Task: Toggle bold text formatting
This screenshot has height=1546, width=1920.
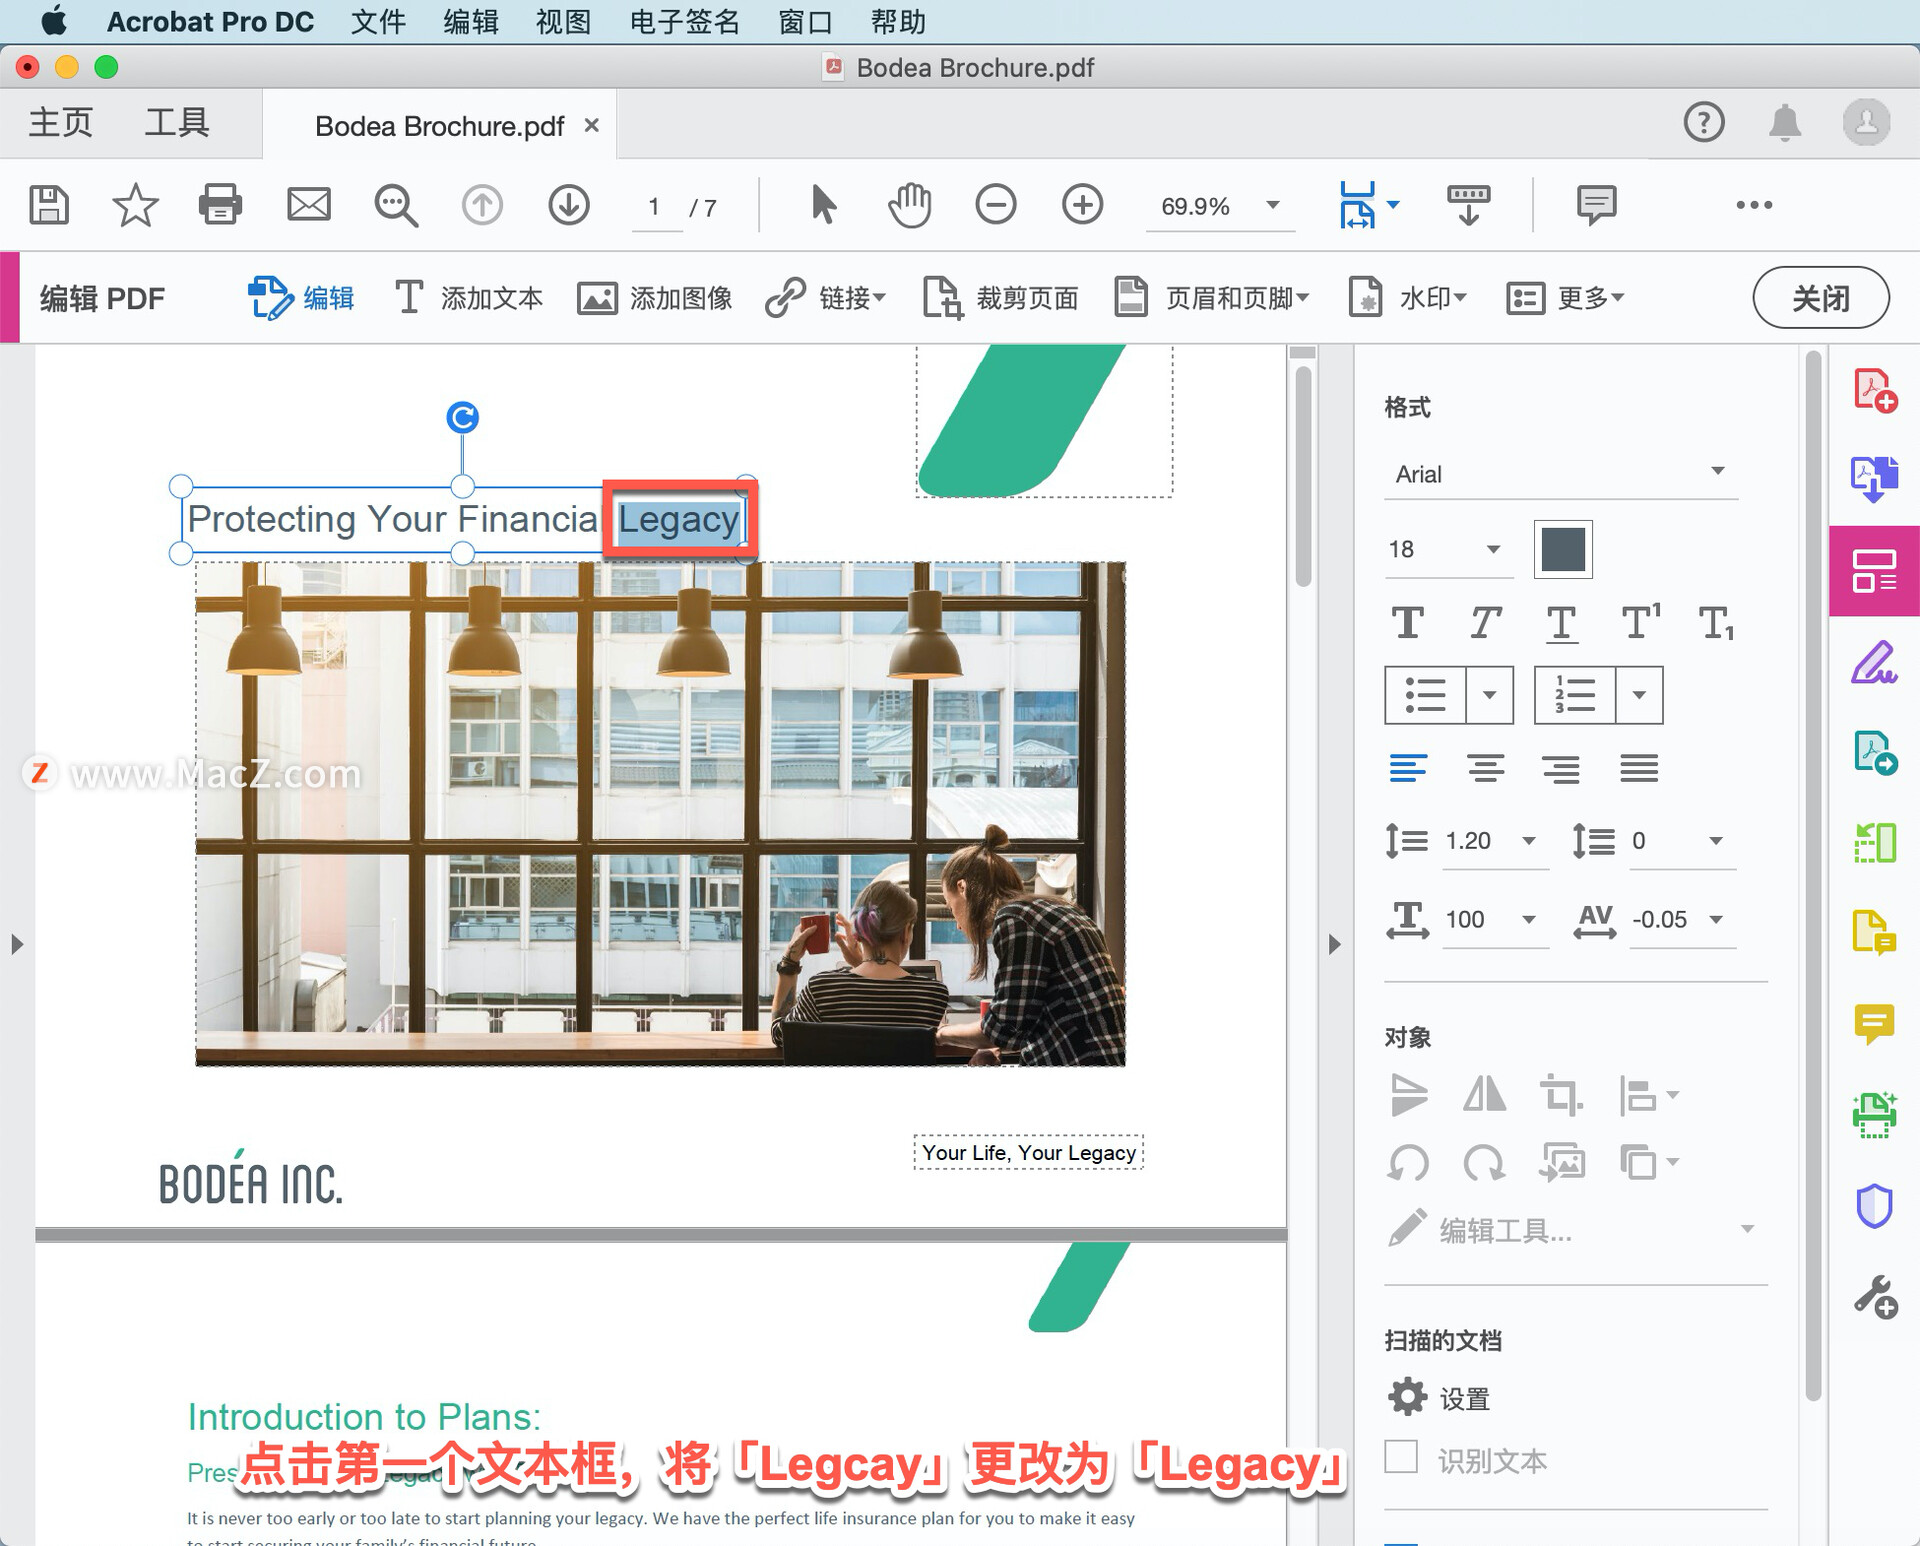Action: click(x=1408, y=623)
